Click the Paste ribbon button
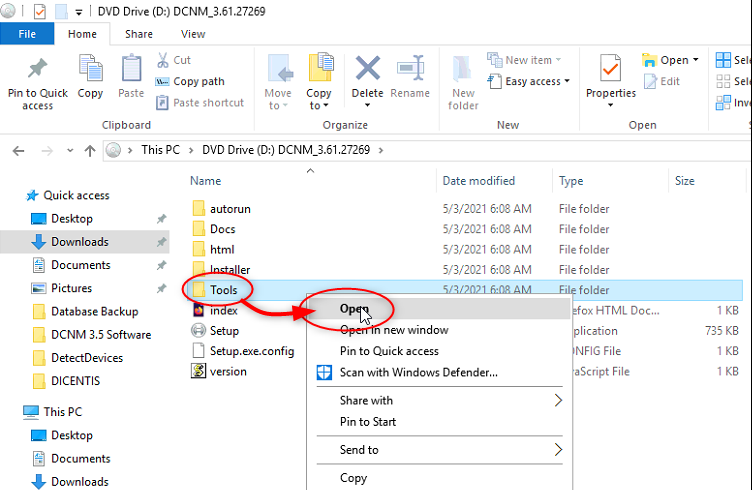Screen dimensions: 752x490 tap(131, 77)
